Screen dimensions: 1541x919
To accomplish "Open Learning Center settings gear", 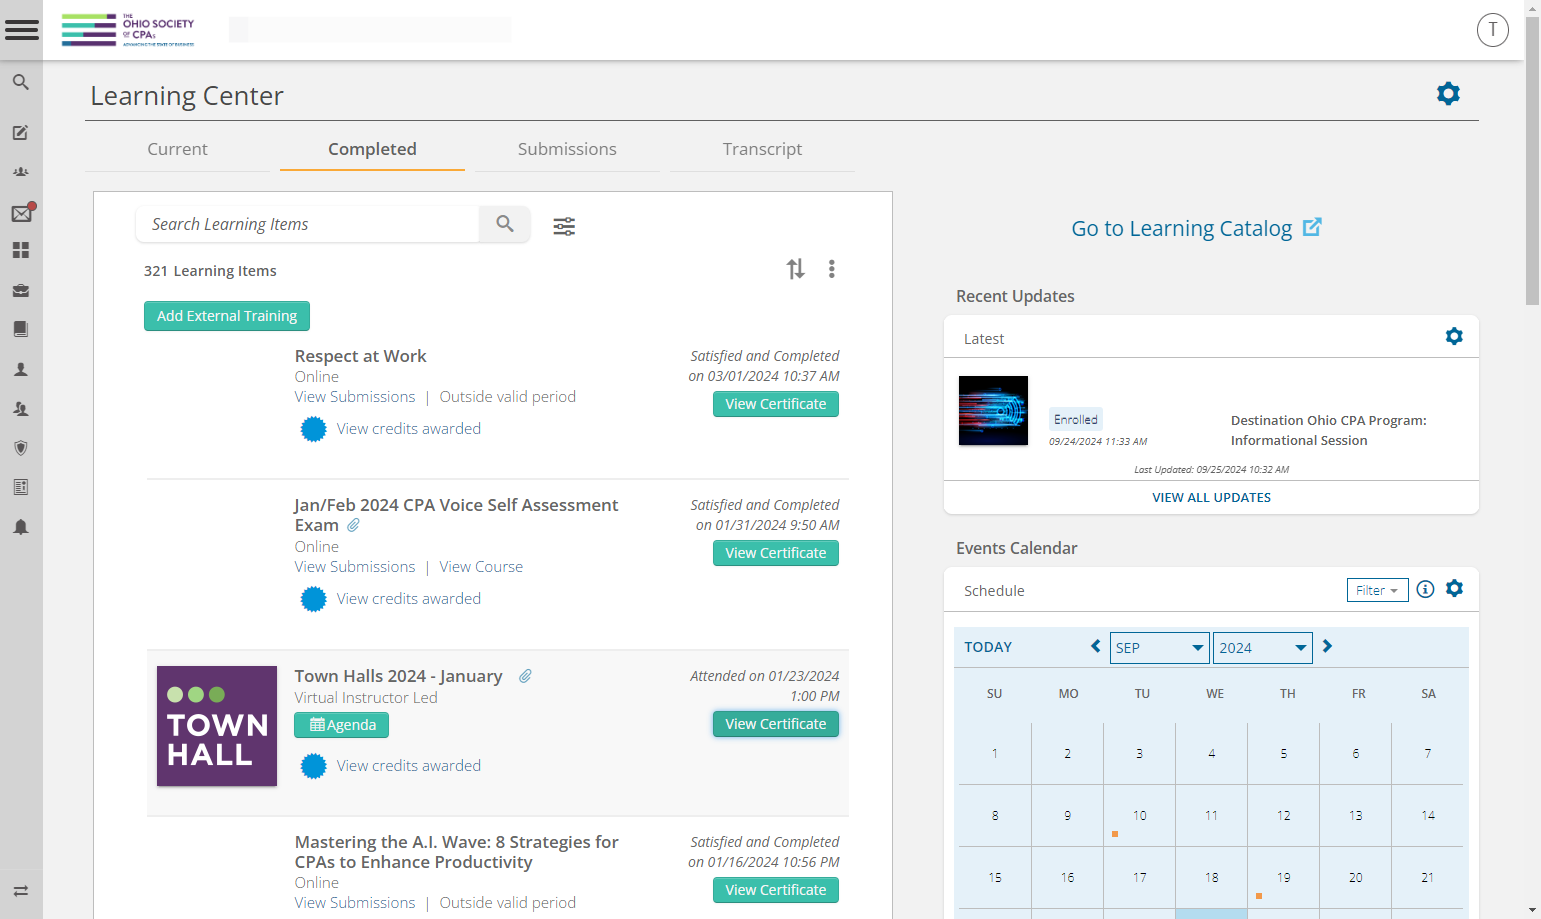I will point(1448,93).
